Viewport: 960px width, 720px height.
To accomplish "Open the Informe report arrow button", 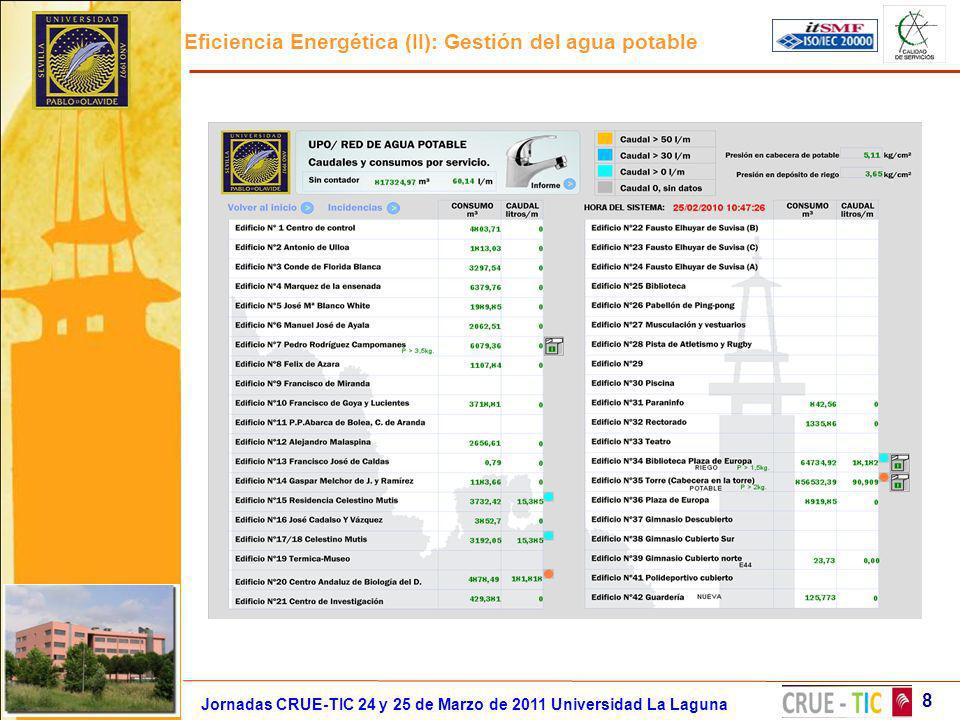I will click(569, 184).
